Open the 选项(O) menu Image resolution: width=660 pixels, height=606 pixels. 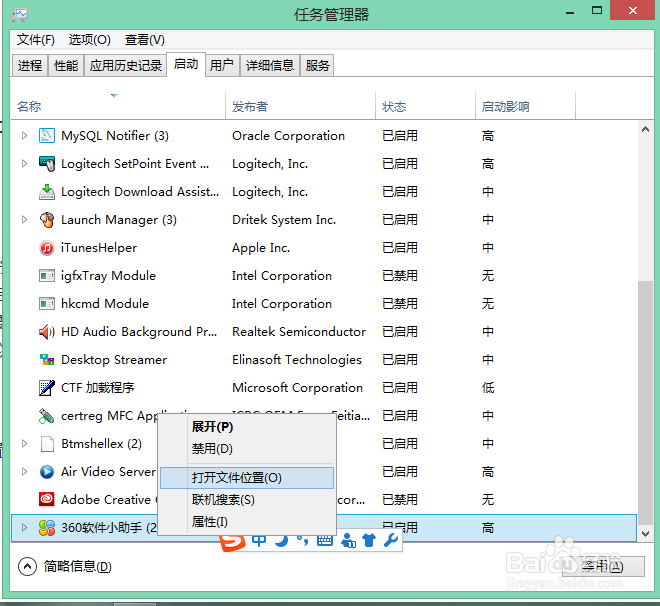click(90, 40)
